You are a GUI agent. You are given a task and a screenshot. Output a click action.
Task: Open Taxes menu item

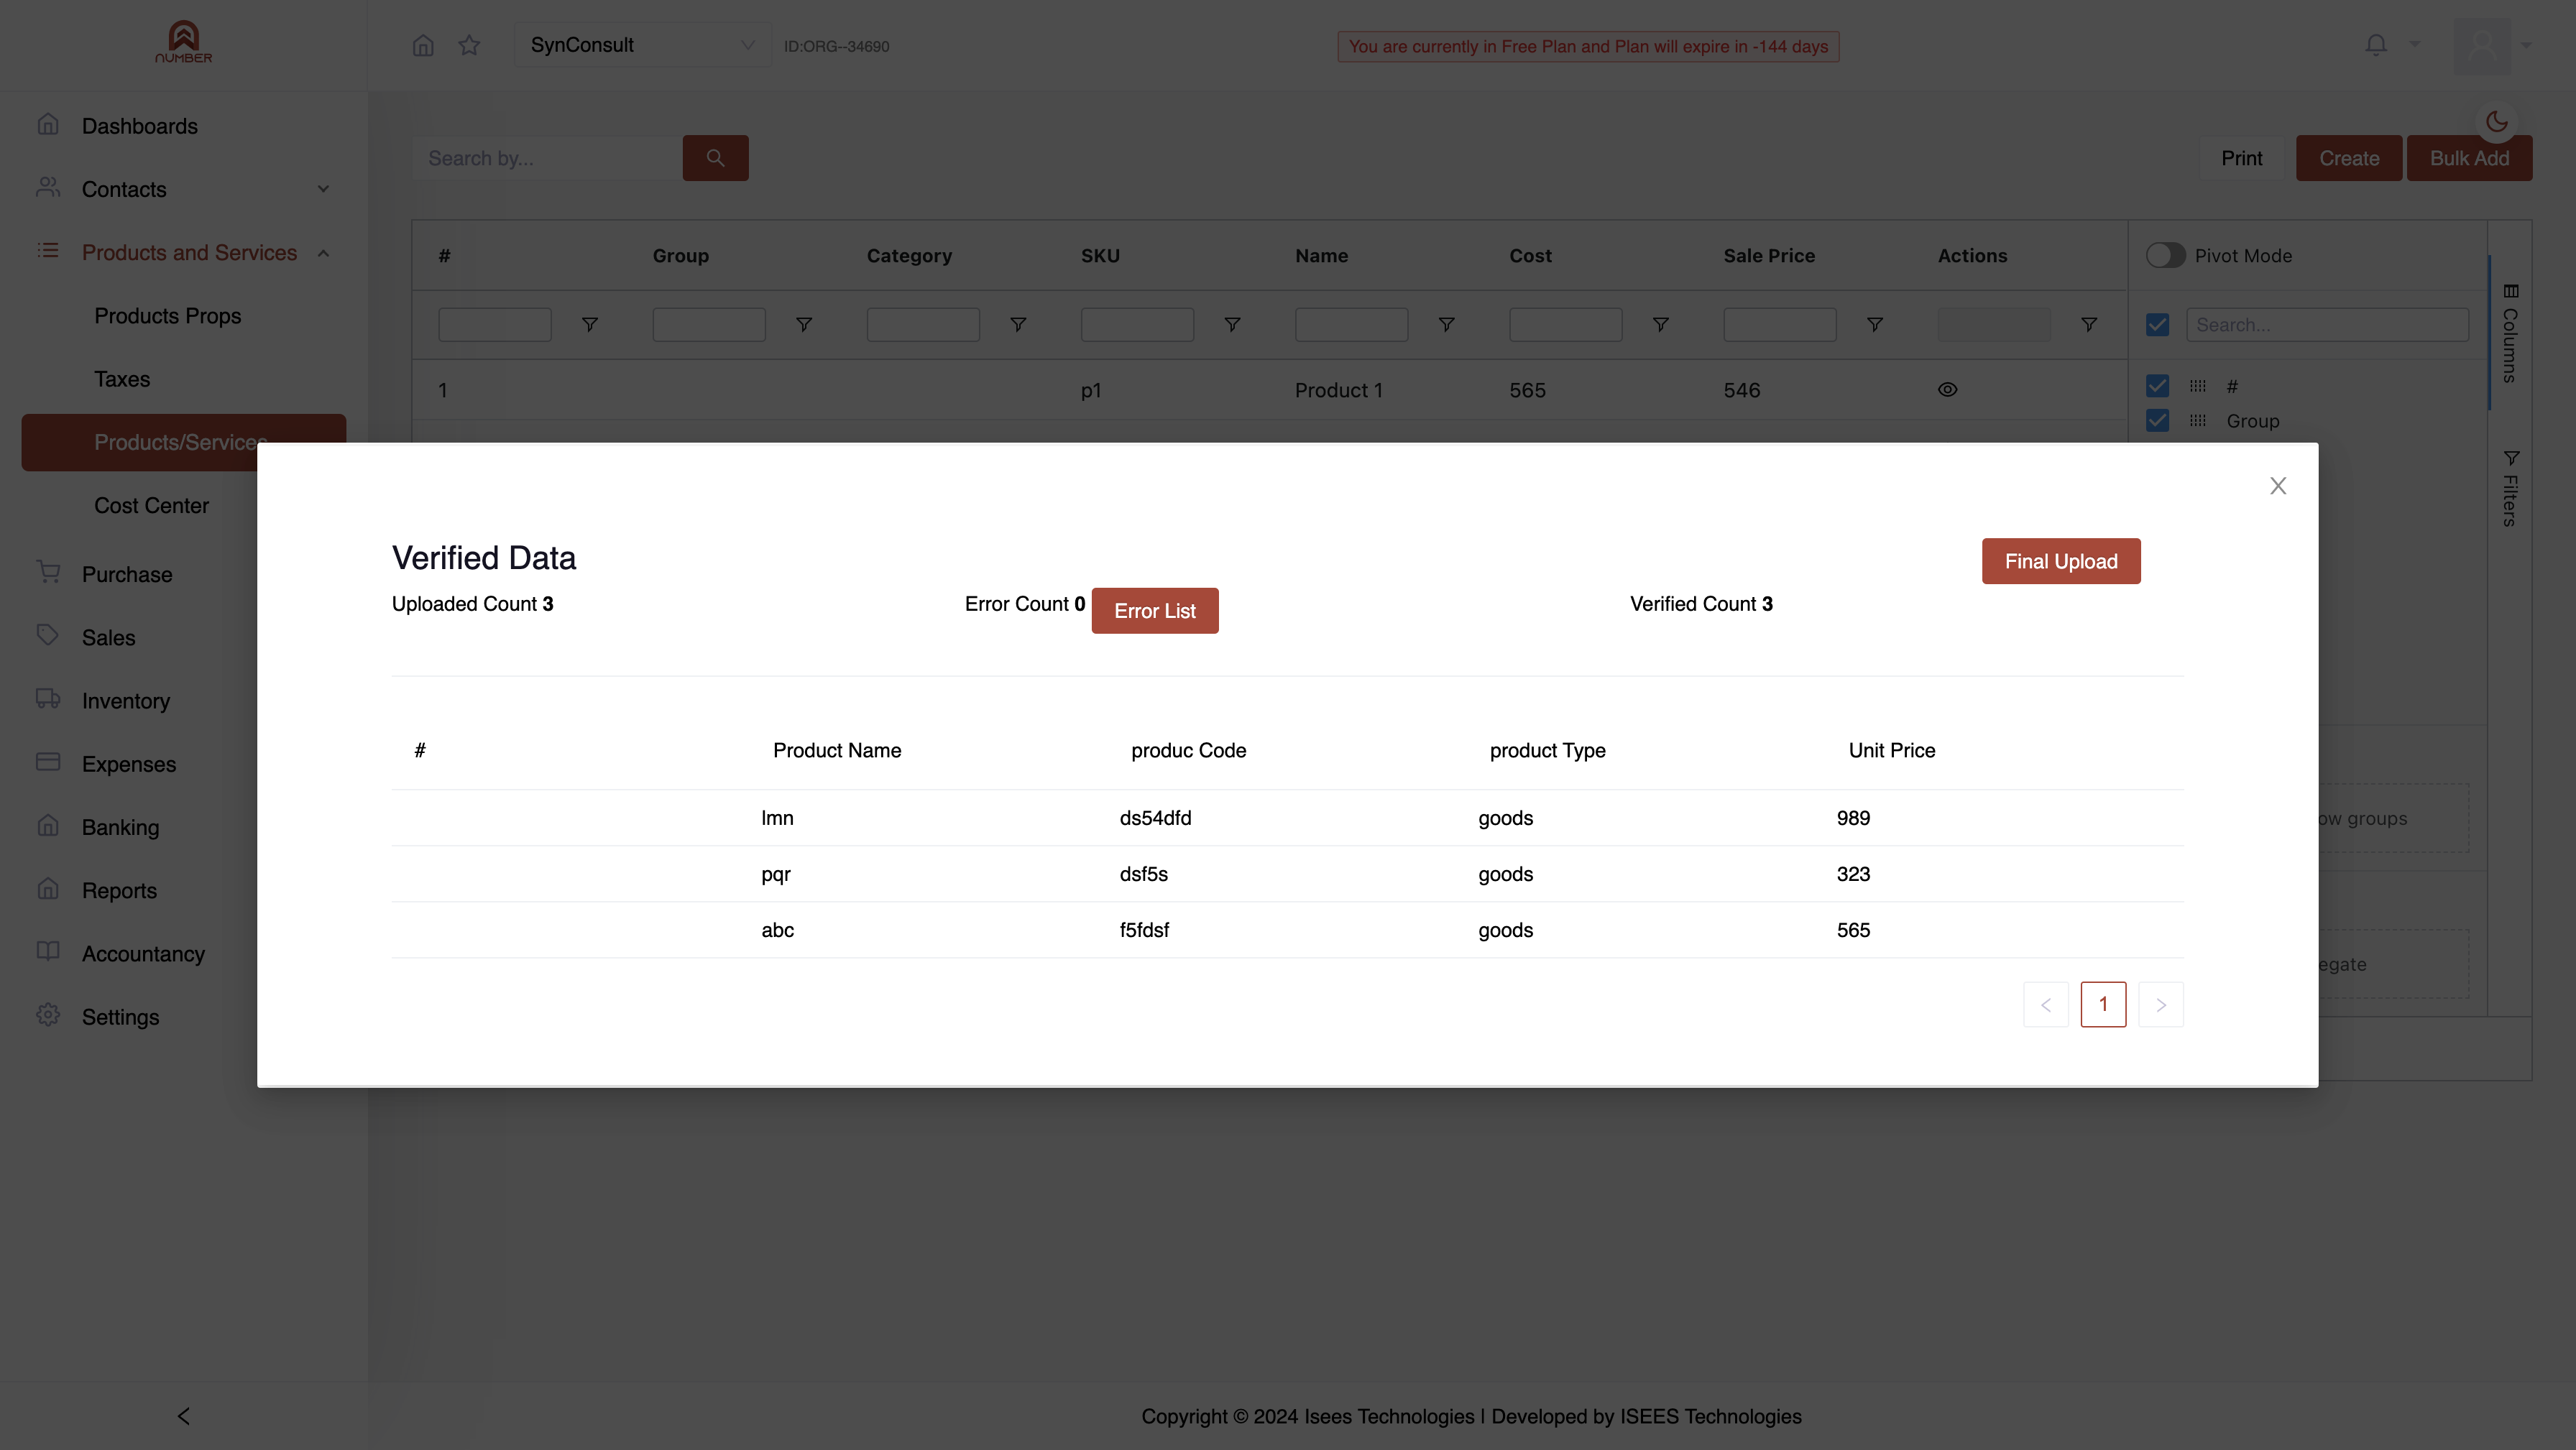coord(122,379)
